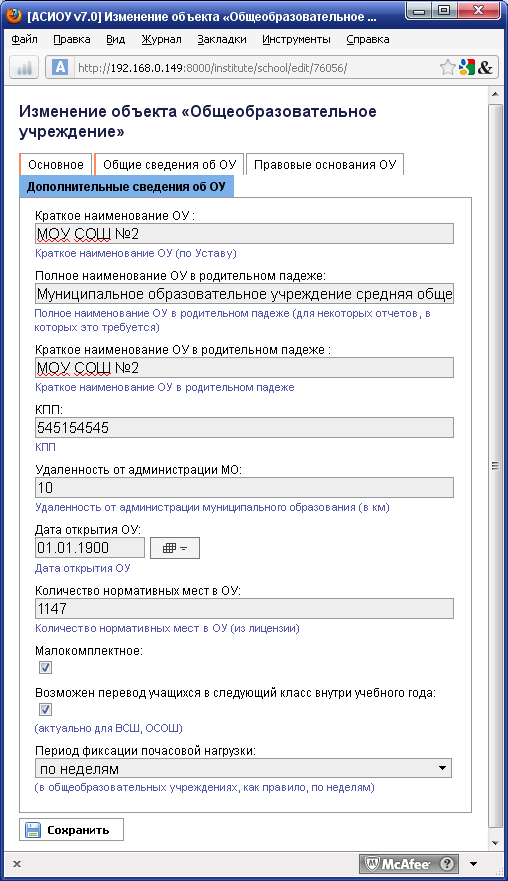Click the site identity 'A' icon
The width and height of the screenshot is (508, 881).
60,68
